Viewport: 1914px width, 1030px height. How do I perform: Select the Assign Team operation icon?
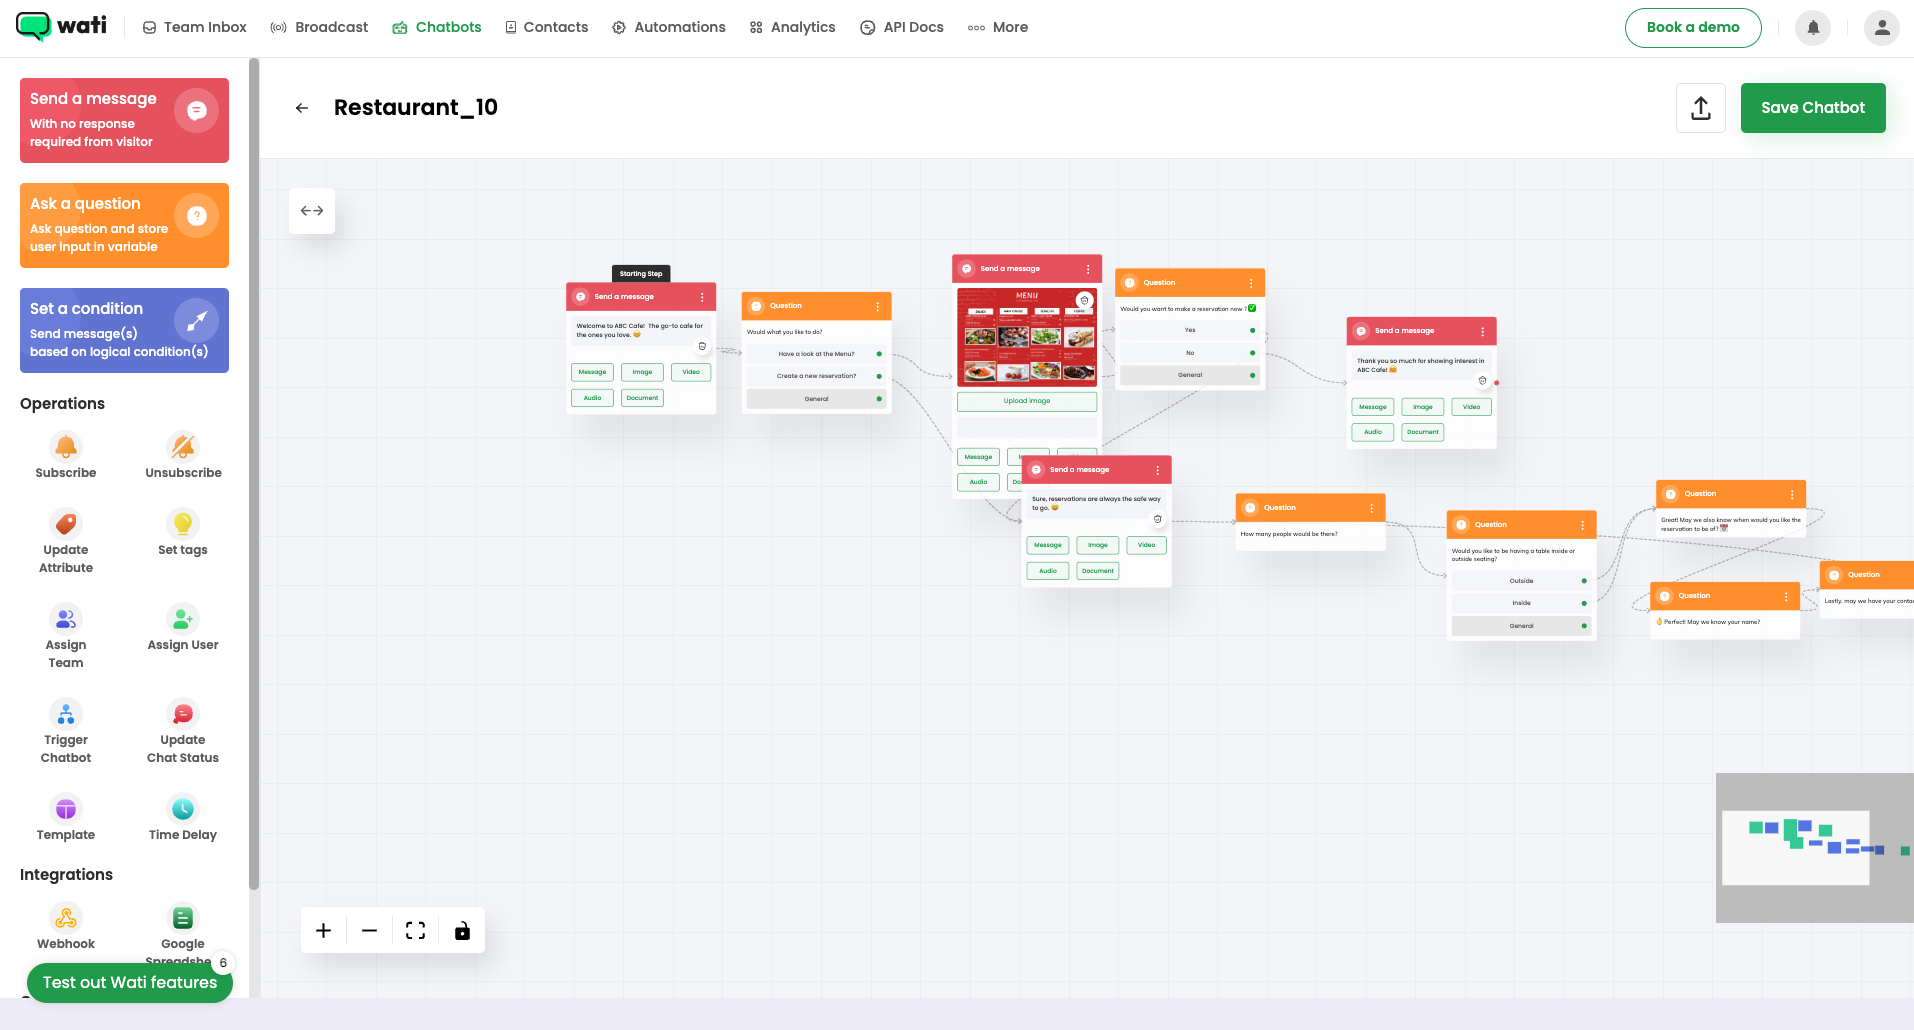click(x=65, y=618)
